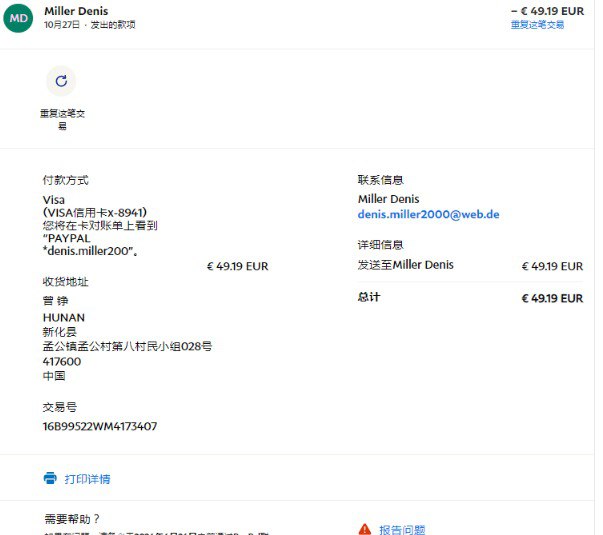Click the 收货地址 section heading
The height and width of the screenshot is (535, 603).
(x=65, y=282)
